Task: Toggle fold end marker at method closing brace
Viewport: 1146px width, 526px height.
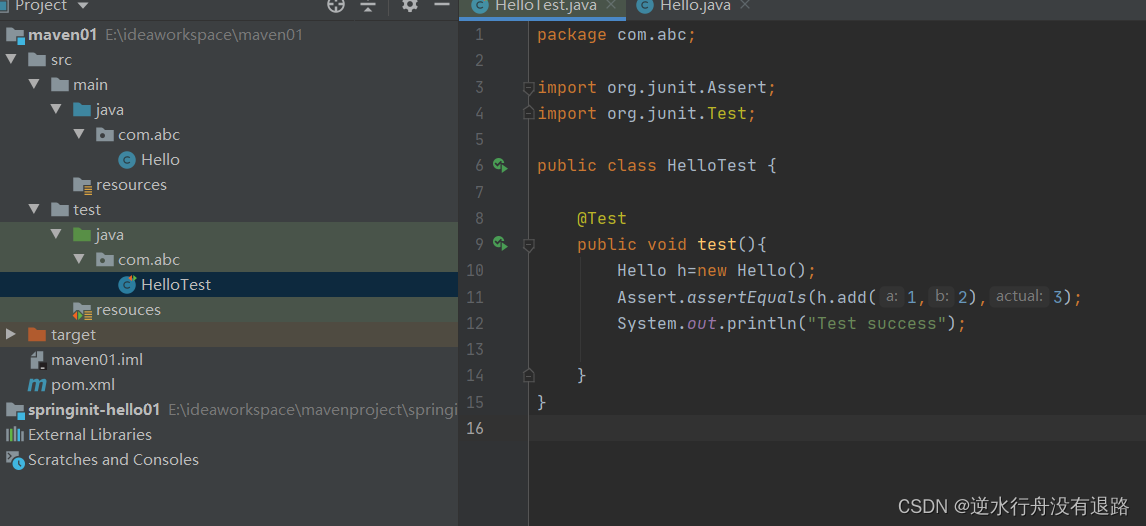Action: pos(528,375)
